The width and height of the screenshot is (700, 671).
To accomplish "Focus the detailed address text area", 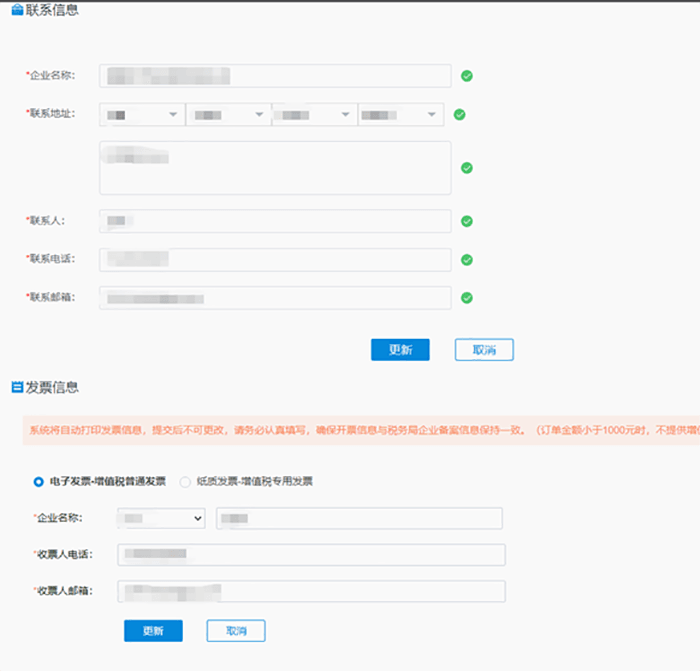I will [275, 168].
